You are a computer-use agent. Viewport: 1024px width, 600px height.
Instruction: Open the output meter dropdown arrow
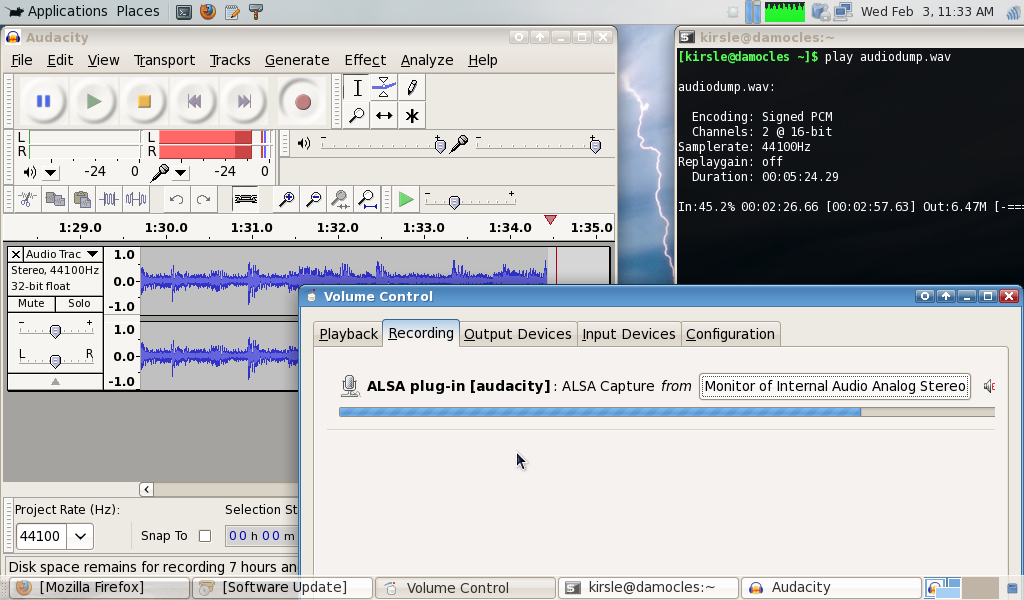(50, 173)
